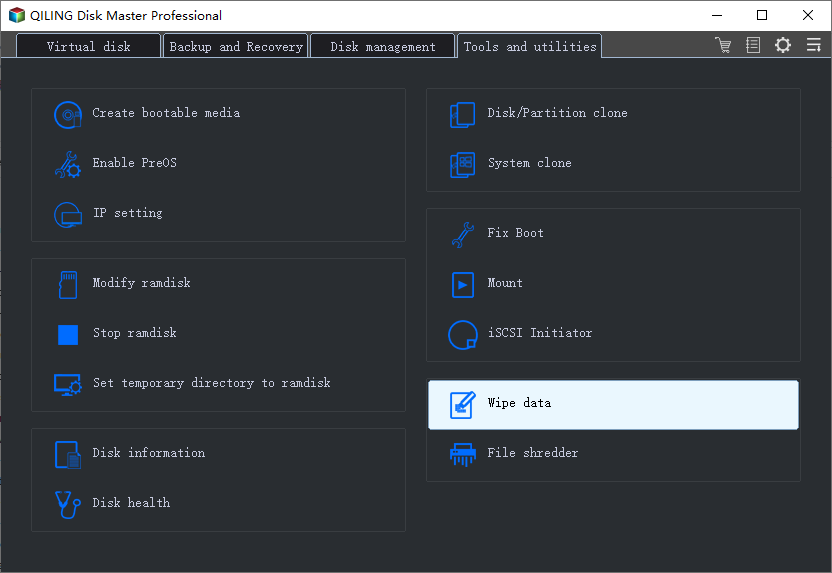This screenshot has width=832, height=573.
Task: Open the shopping cart purchase icon
Action: pyautogui.click(x=723, y=45)
